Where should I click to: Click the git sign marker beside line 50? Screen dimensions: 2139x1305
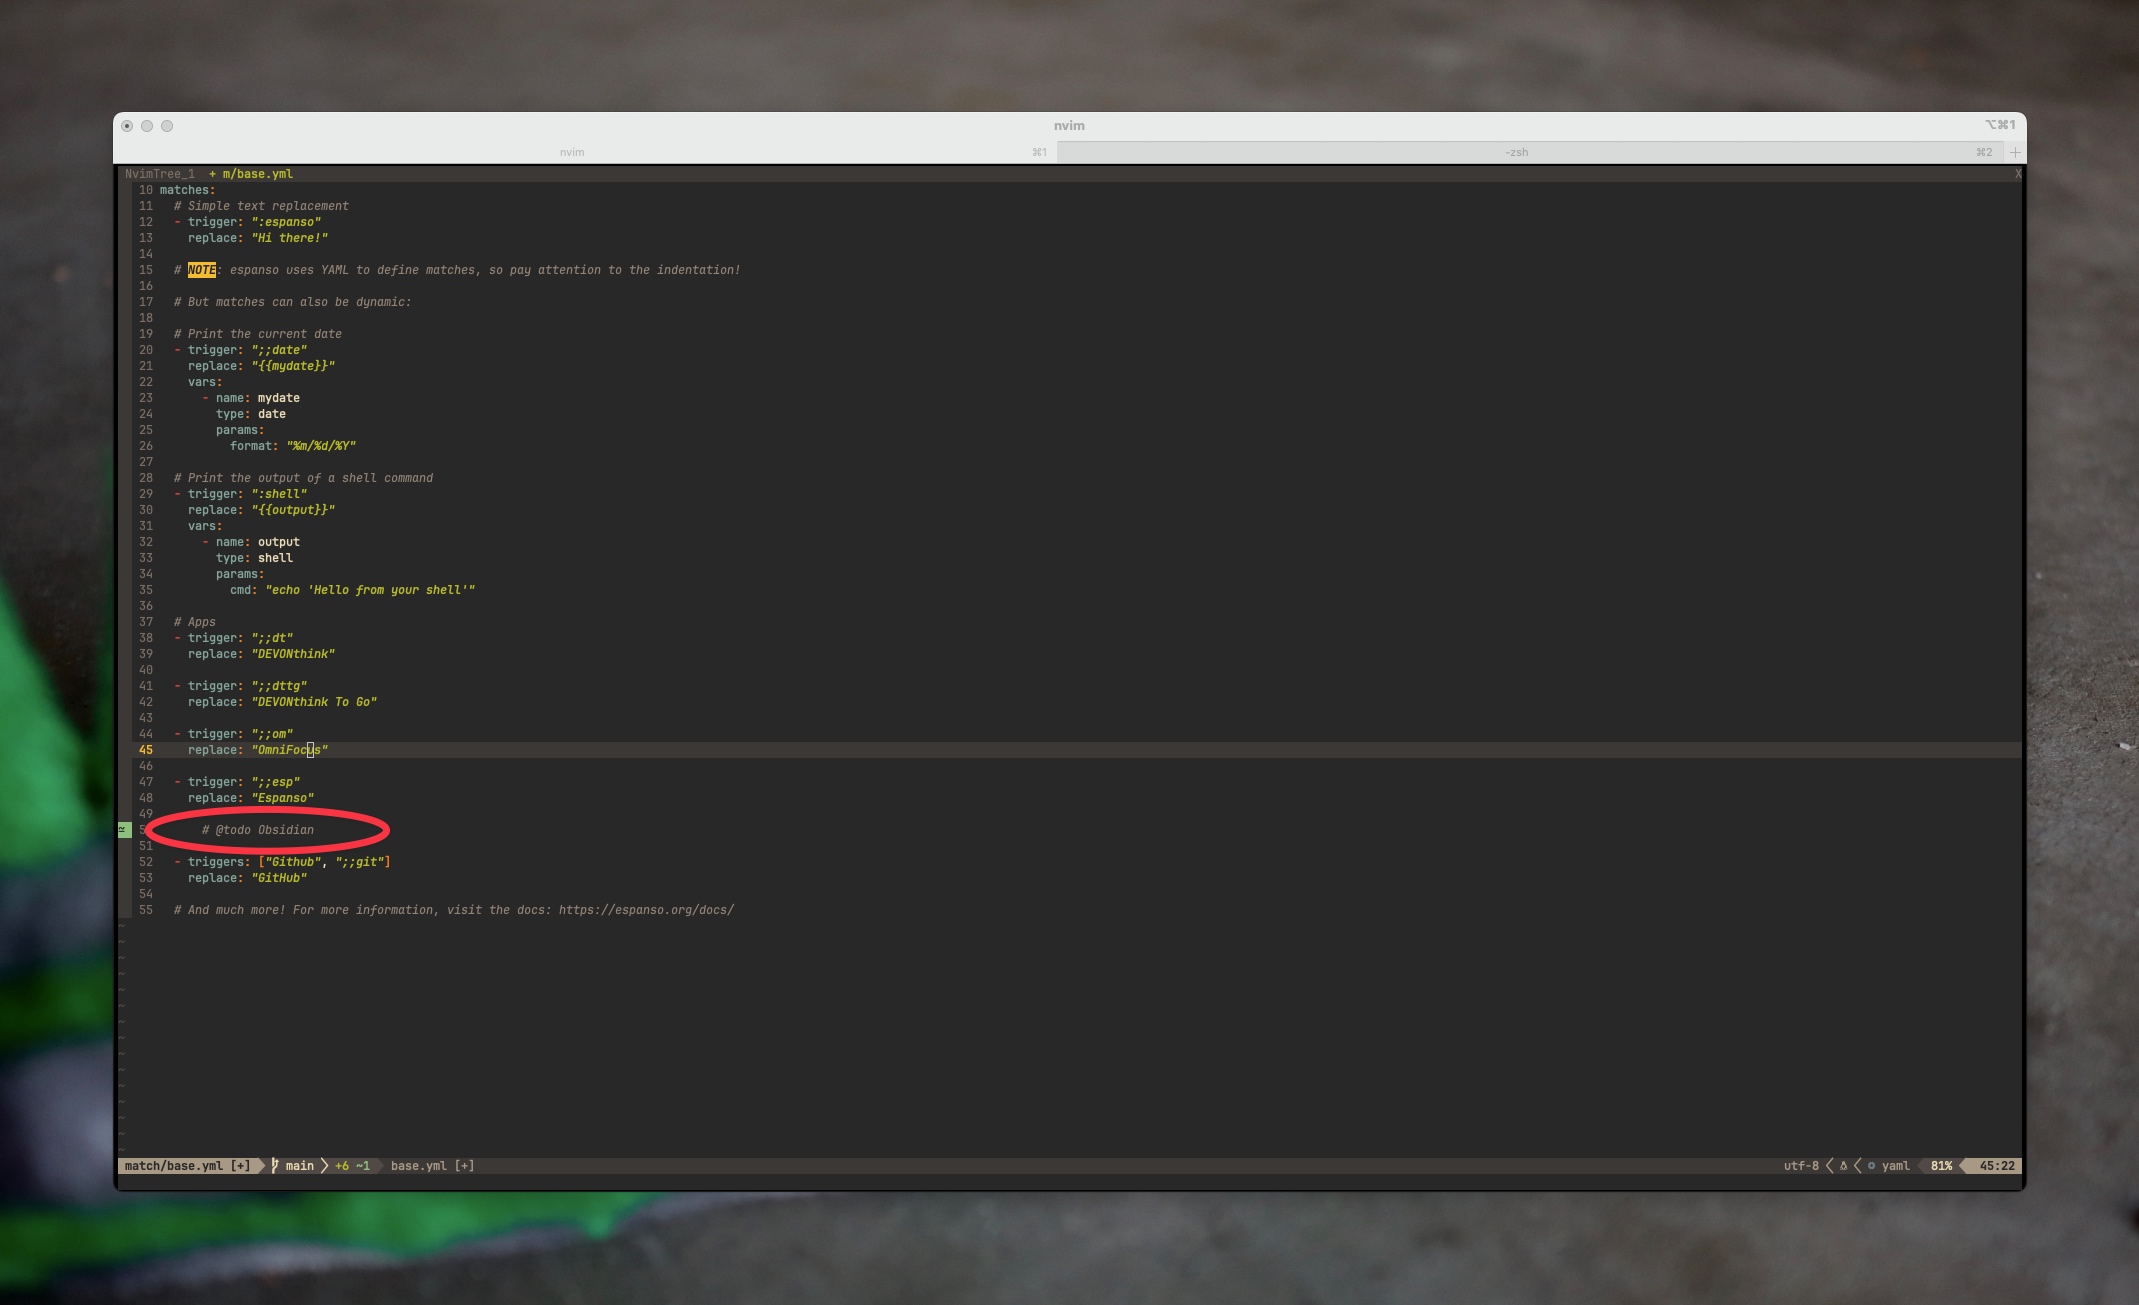[x=124, y=830]
